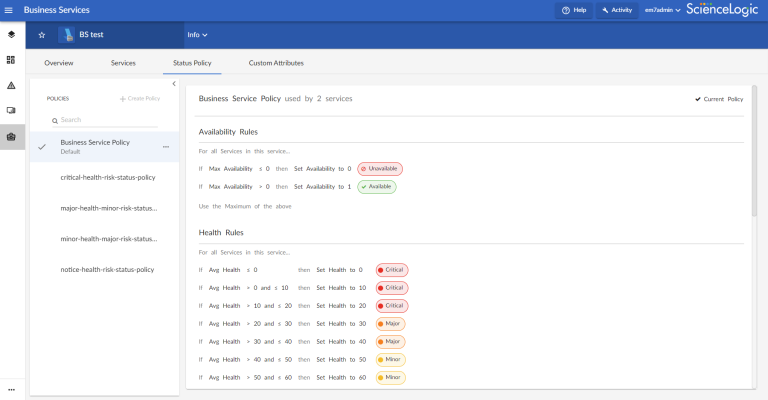Click the Devices monitor sidebar icon

11,110
